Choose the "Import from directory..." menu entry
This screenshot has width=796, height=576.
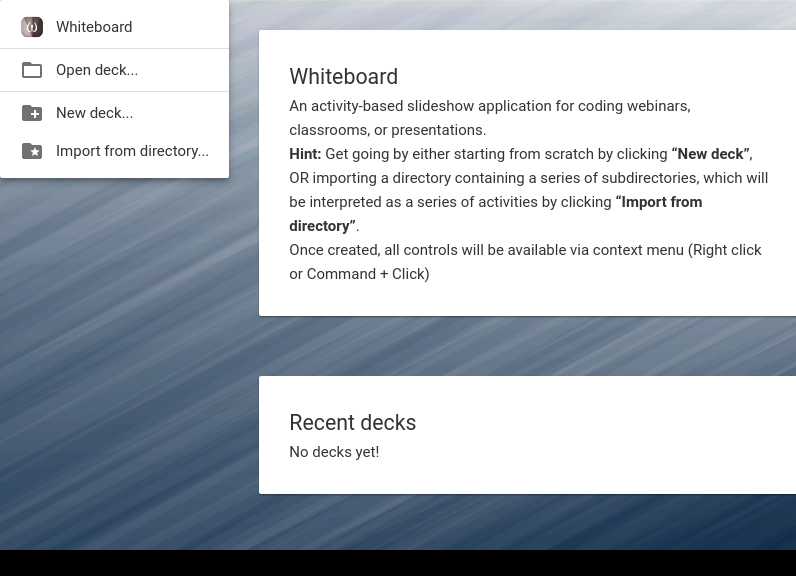tap(114, 151)
